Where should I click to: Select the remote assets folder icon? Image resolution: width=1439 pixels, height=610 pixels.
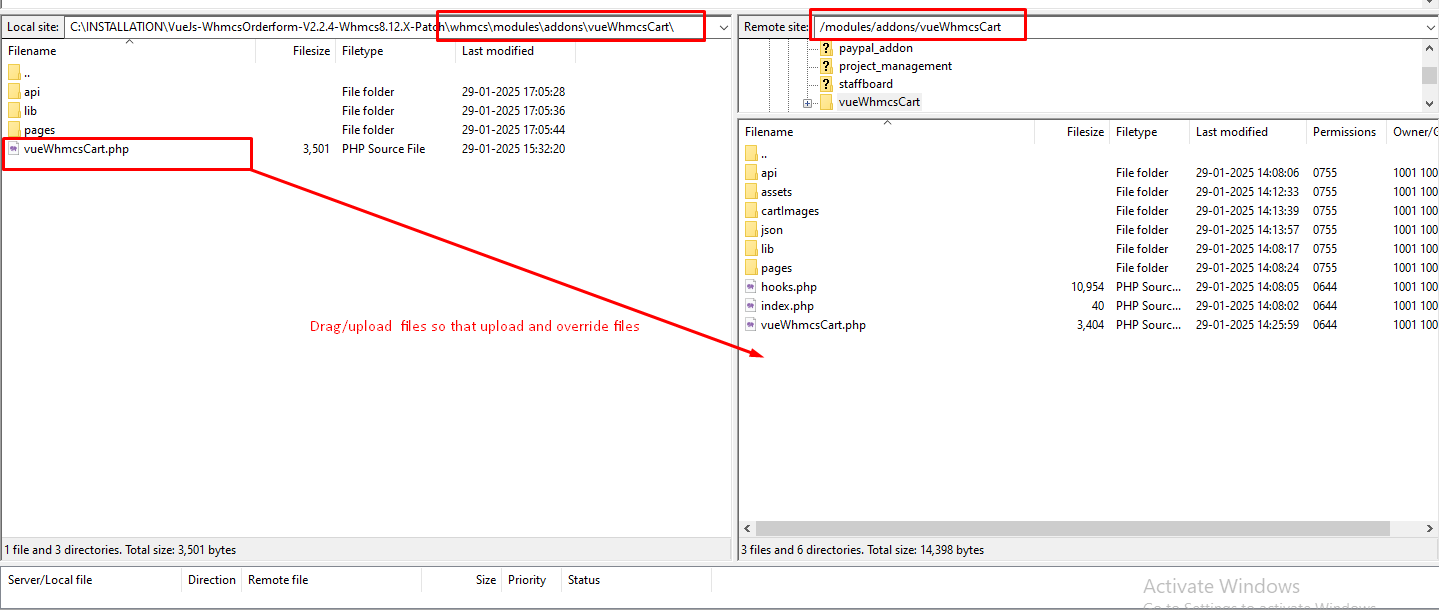(751, 192)
